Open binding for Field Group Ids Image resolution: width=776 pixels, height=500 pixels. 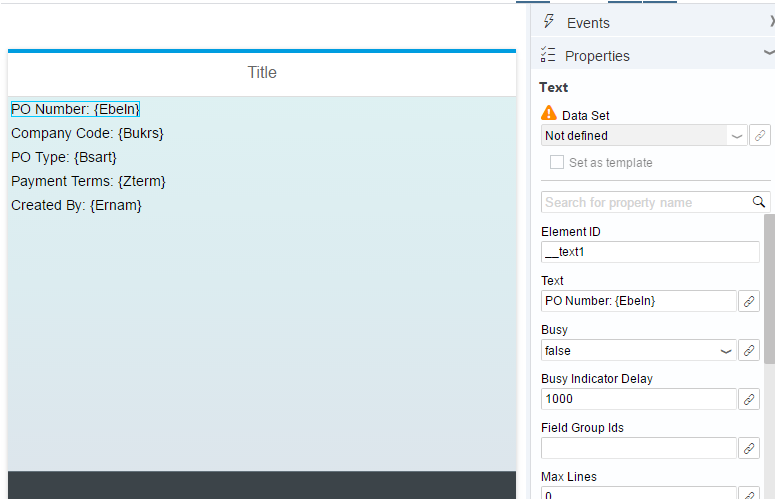749,448
